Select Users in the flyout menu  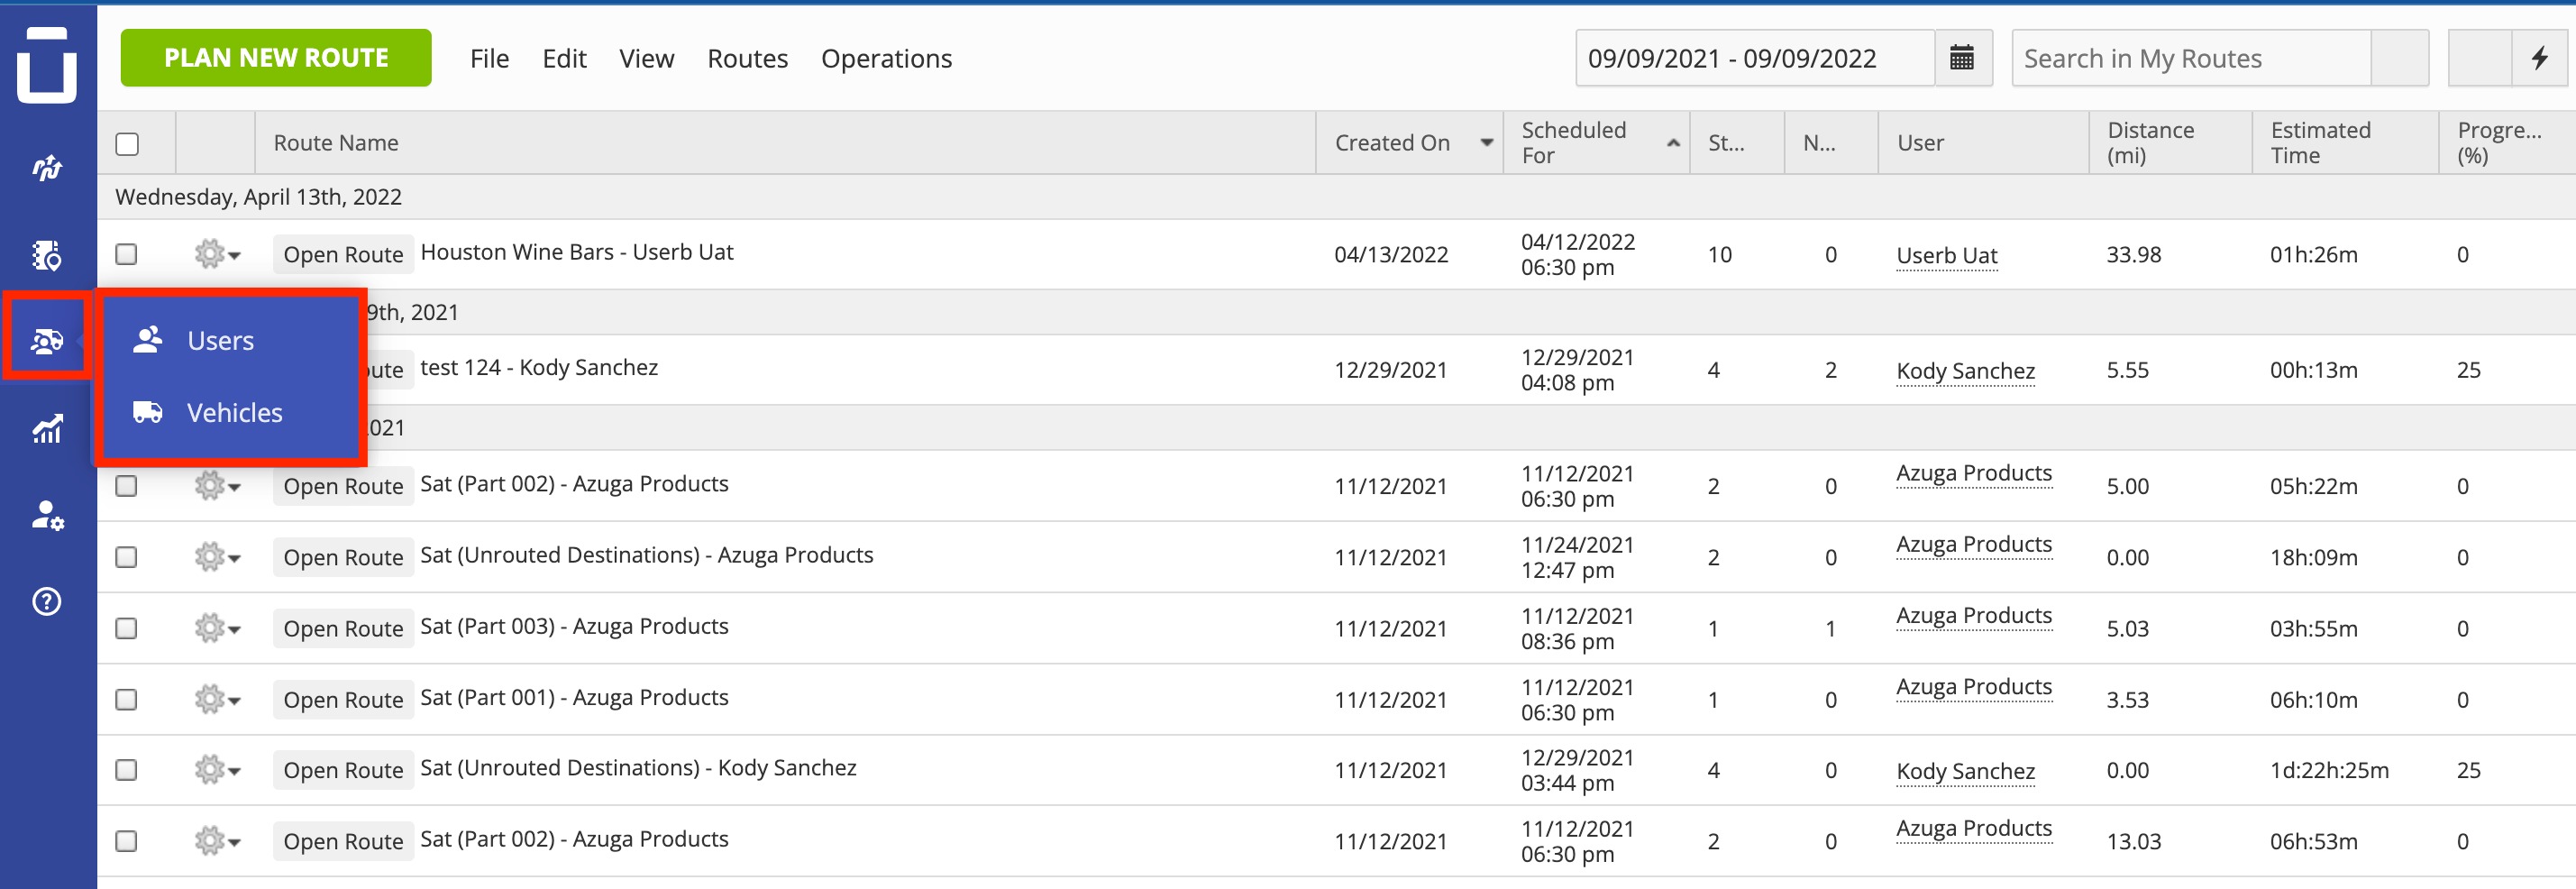pyautogui.click(x=231, y=341)
